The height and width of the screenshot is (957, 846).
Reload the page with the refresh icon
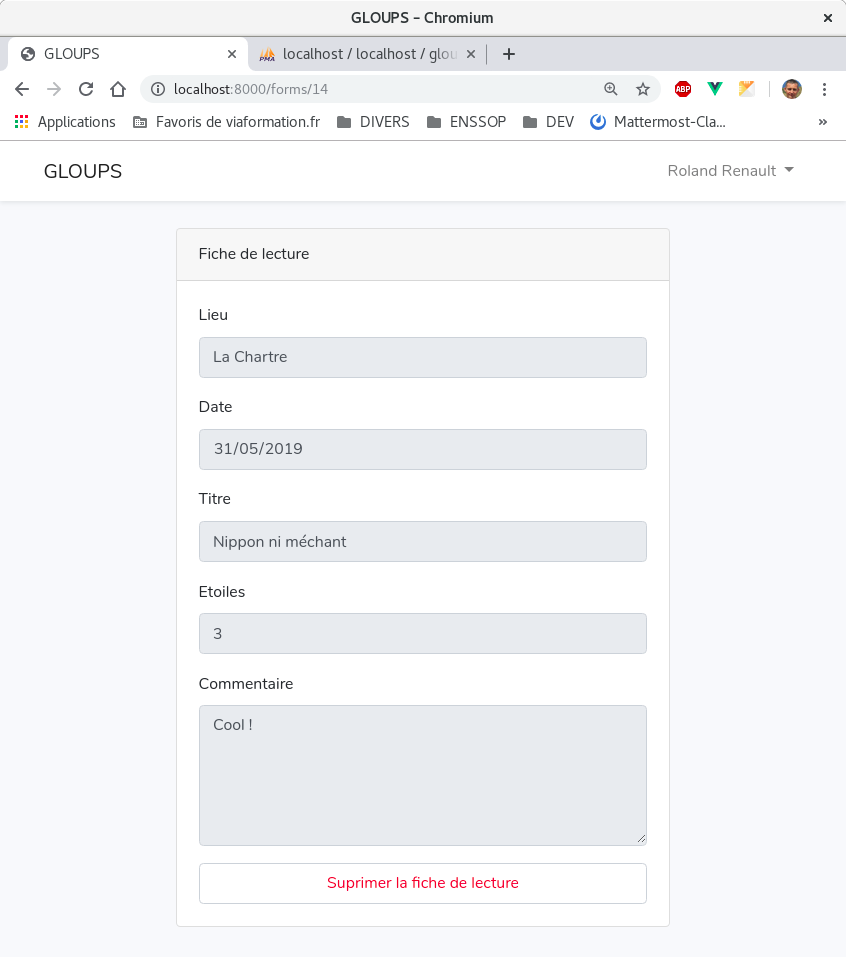click(x=86, y=89)
